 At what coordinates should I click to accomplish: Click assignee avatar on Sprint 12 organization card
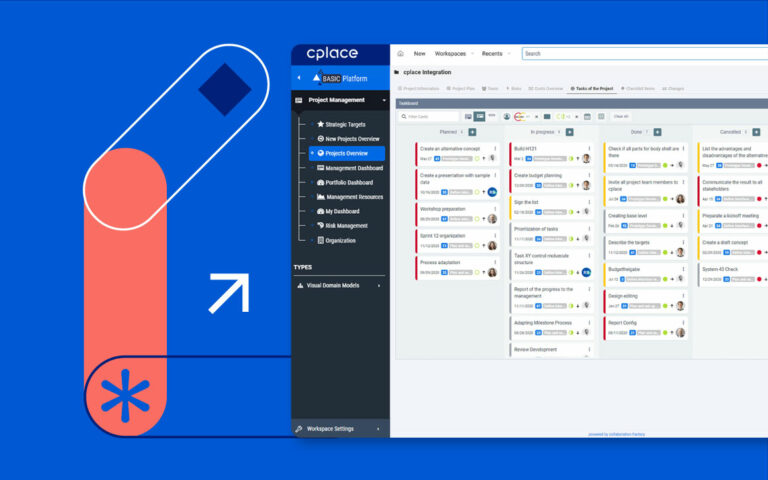click(x=492, y=246)
